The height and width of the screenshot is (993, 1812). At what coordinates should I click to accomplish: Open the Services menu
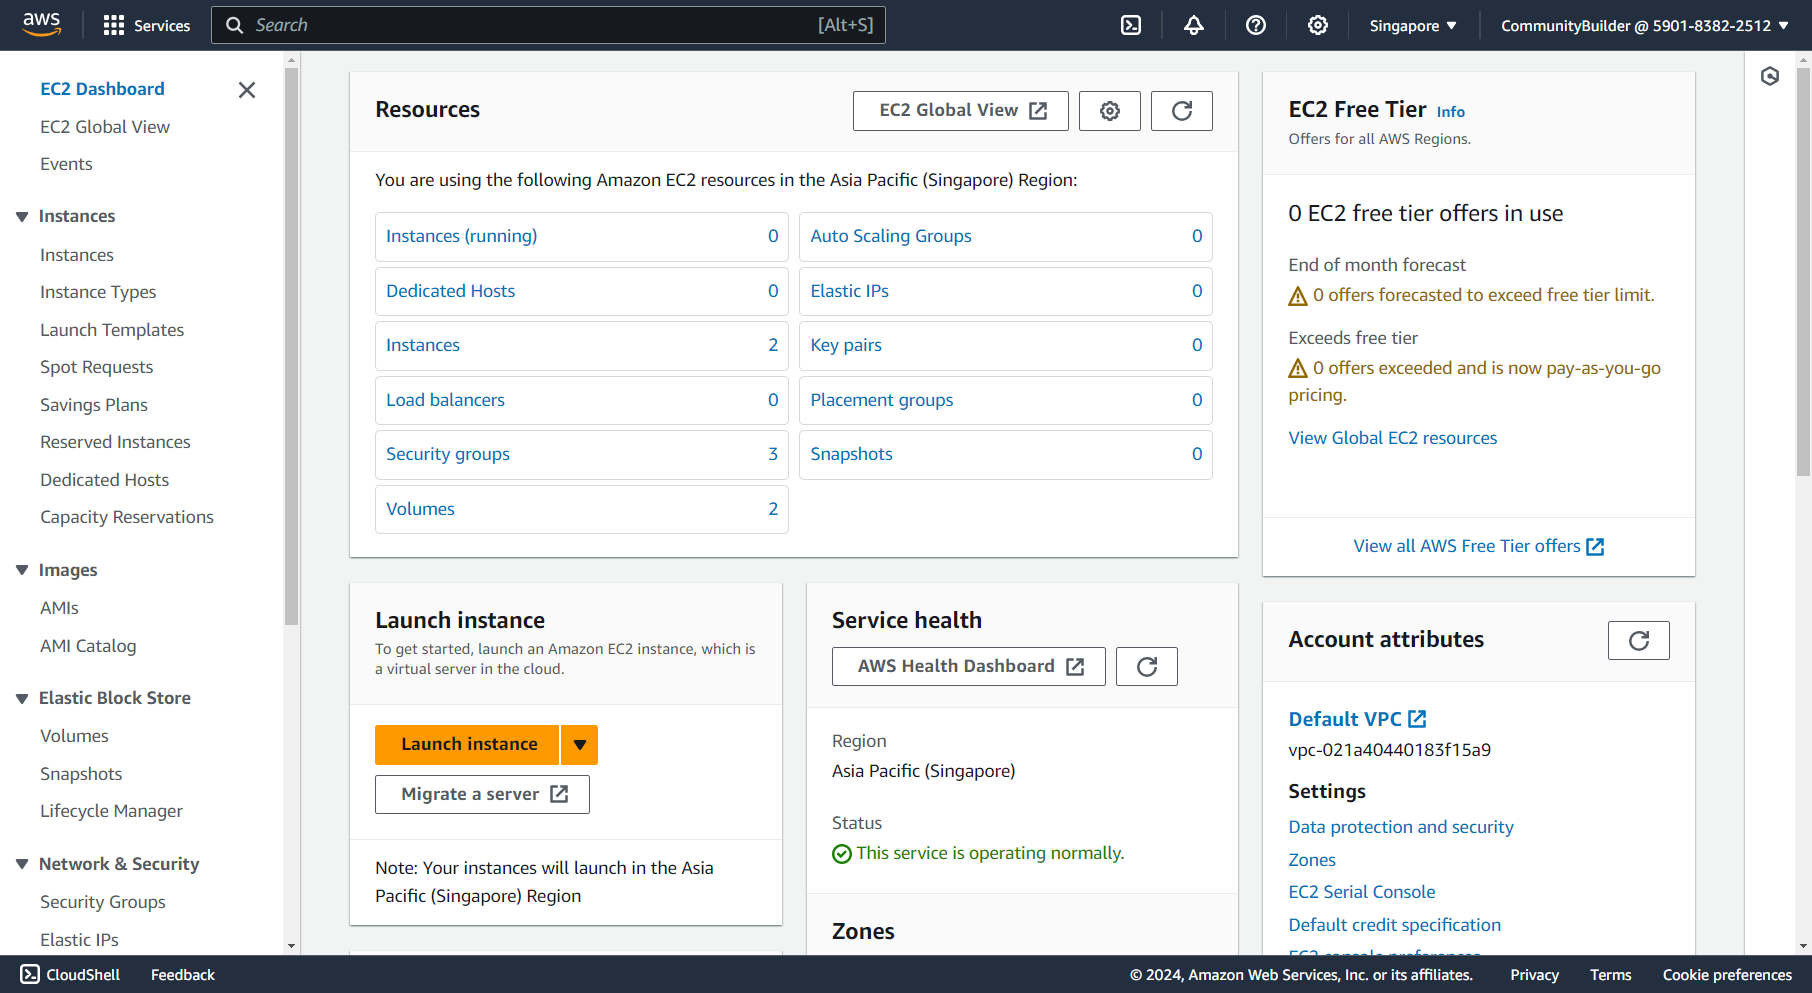[x=147, y=26]
